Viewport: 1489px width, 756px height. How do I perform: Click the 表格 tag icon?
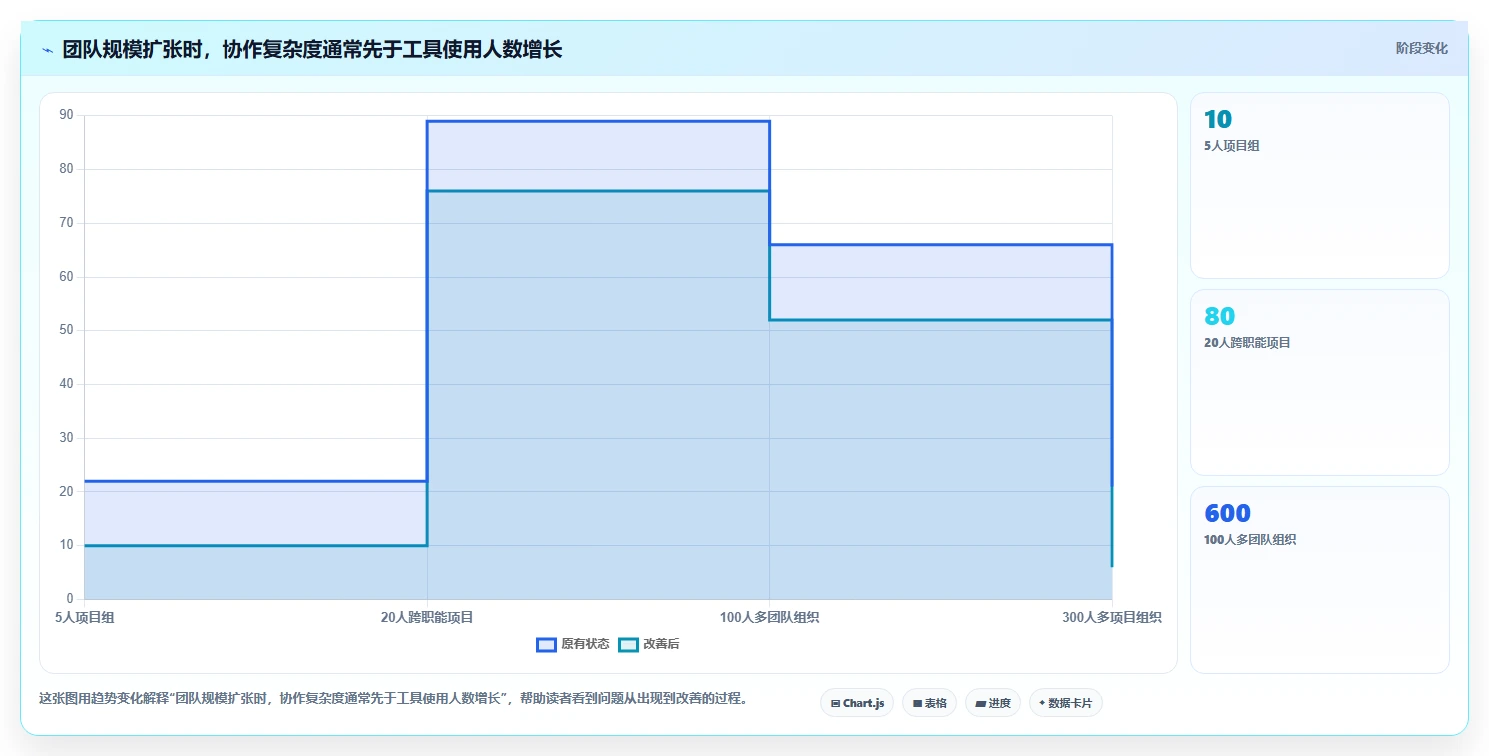[x=917, y=704]
